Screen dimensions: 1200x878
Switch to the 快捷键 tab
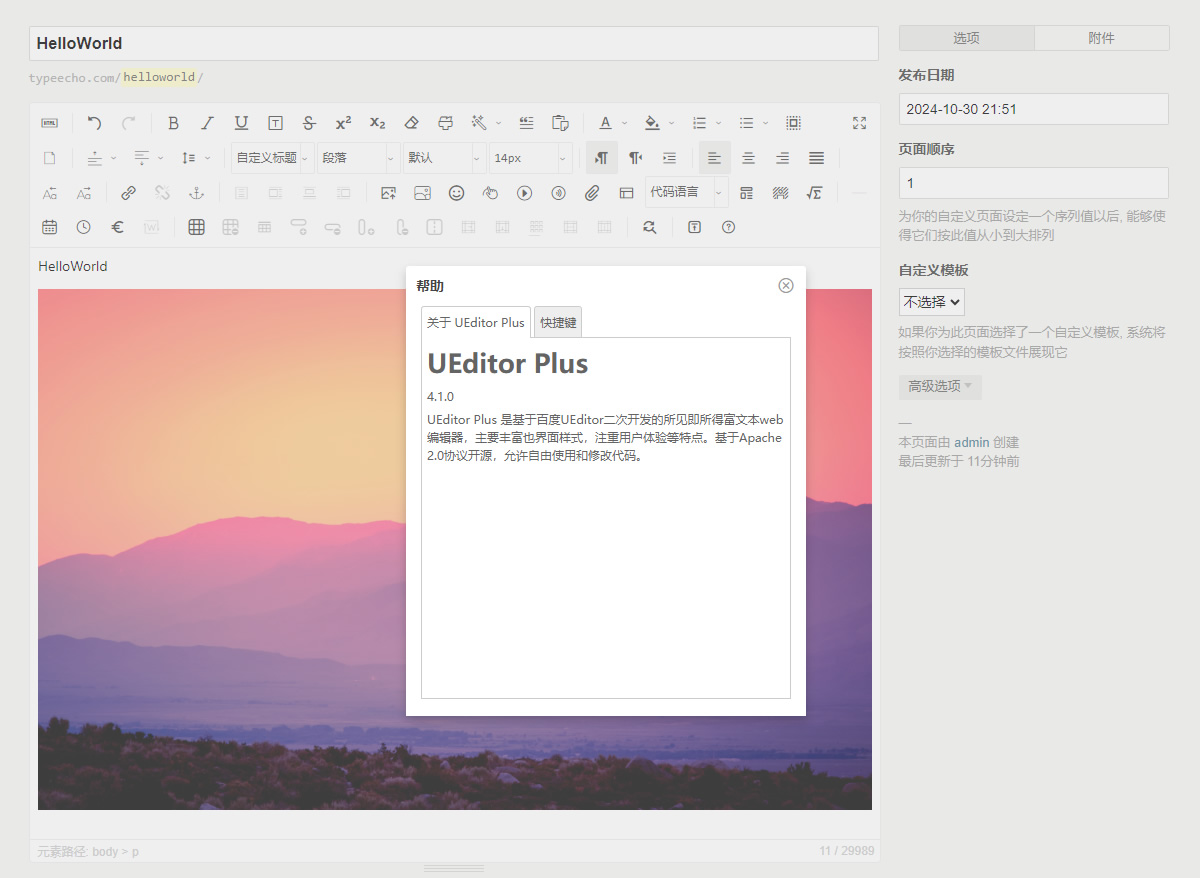(558, 322)
